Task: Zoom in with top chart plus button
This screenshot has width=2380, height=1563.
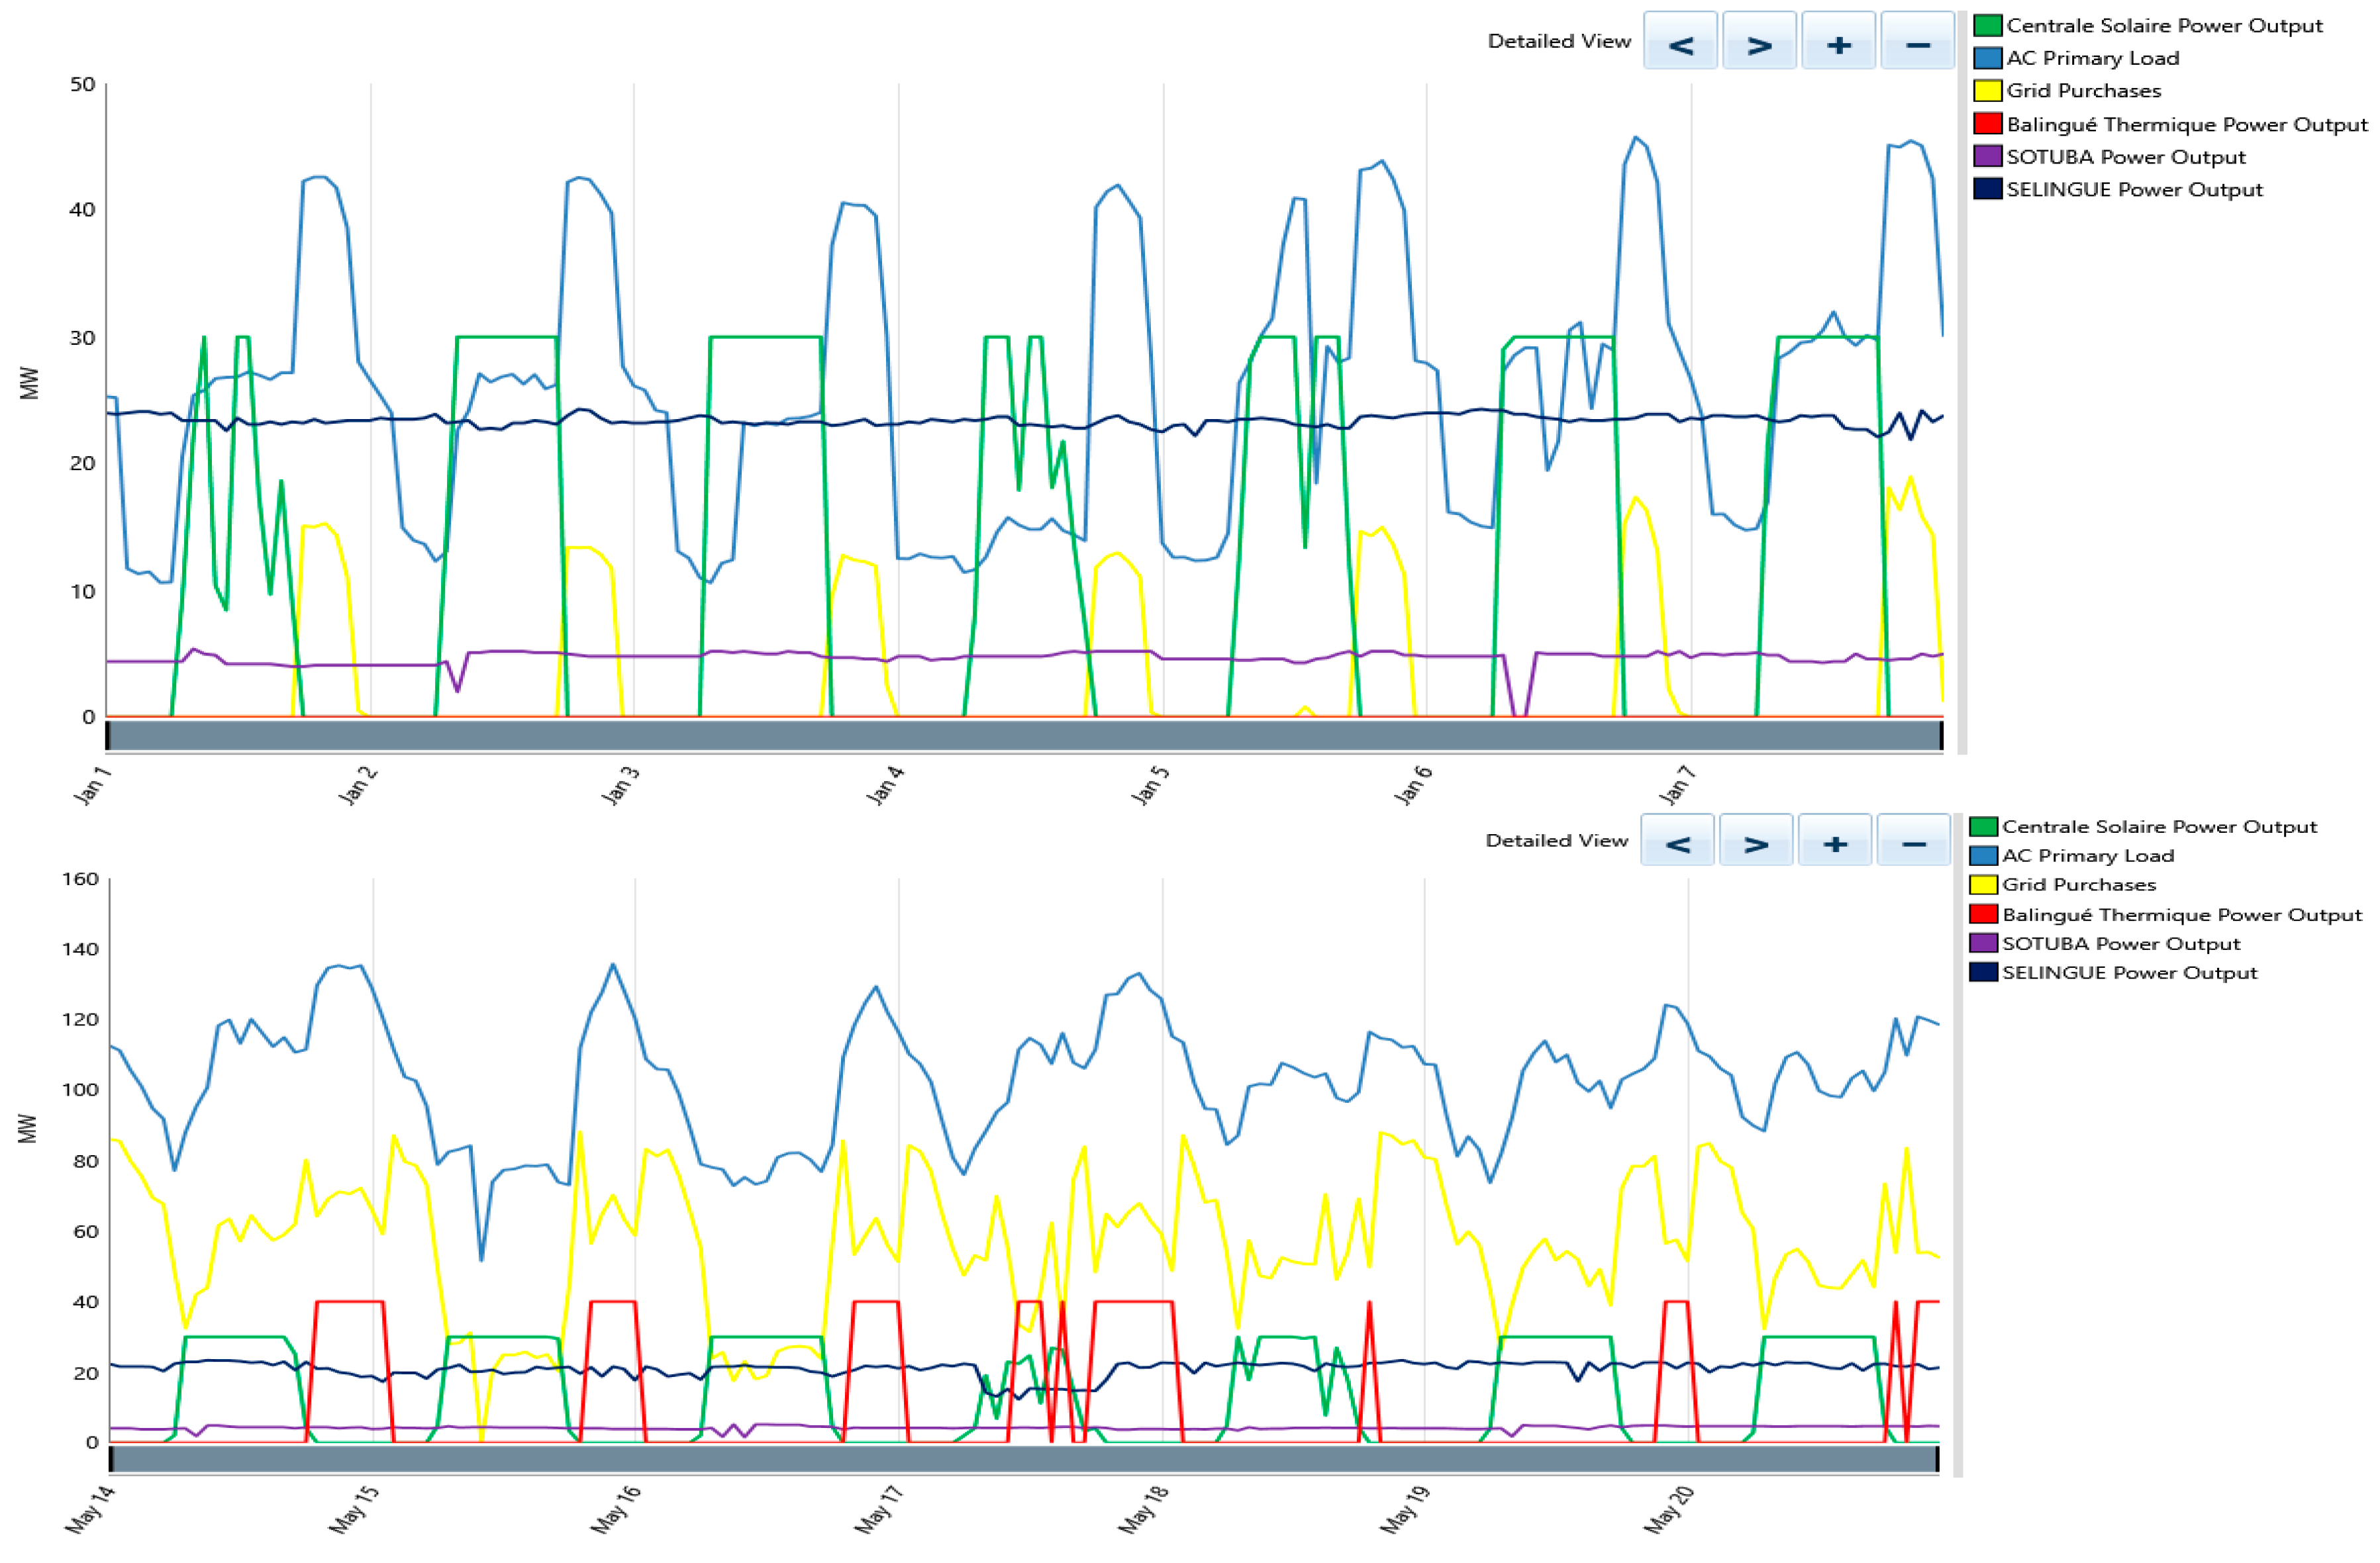Action: (1838, 42)
